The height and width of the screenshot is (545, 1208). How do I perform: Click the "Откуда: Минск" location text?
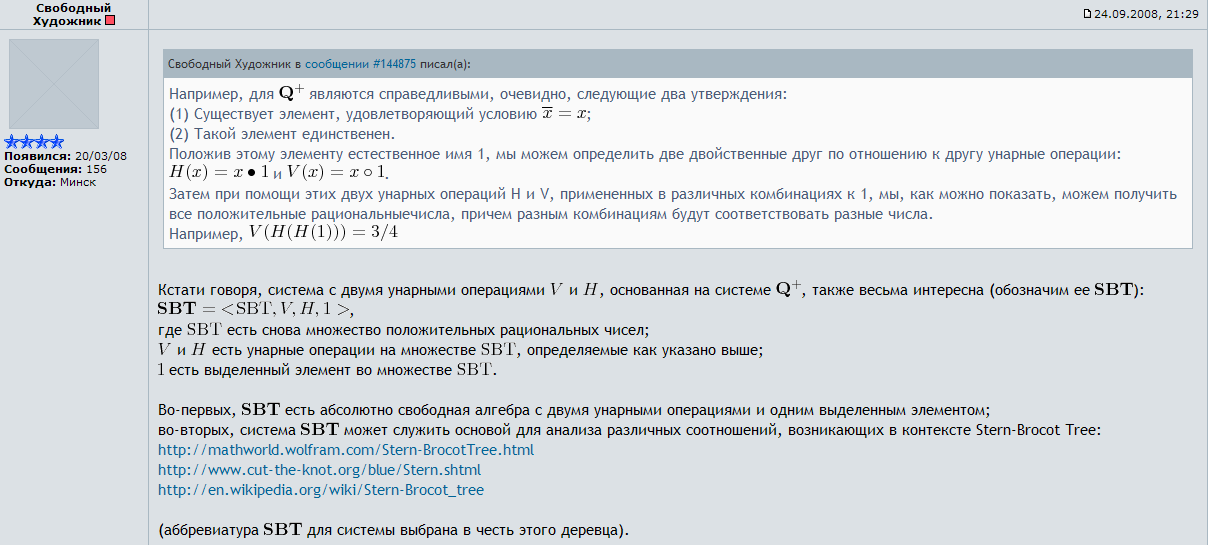pos(50,182)
